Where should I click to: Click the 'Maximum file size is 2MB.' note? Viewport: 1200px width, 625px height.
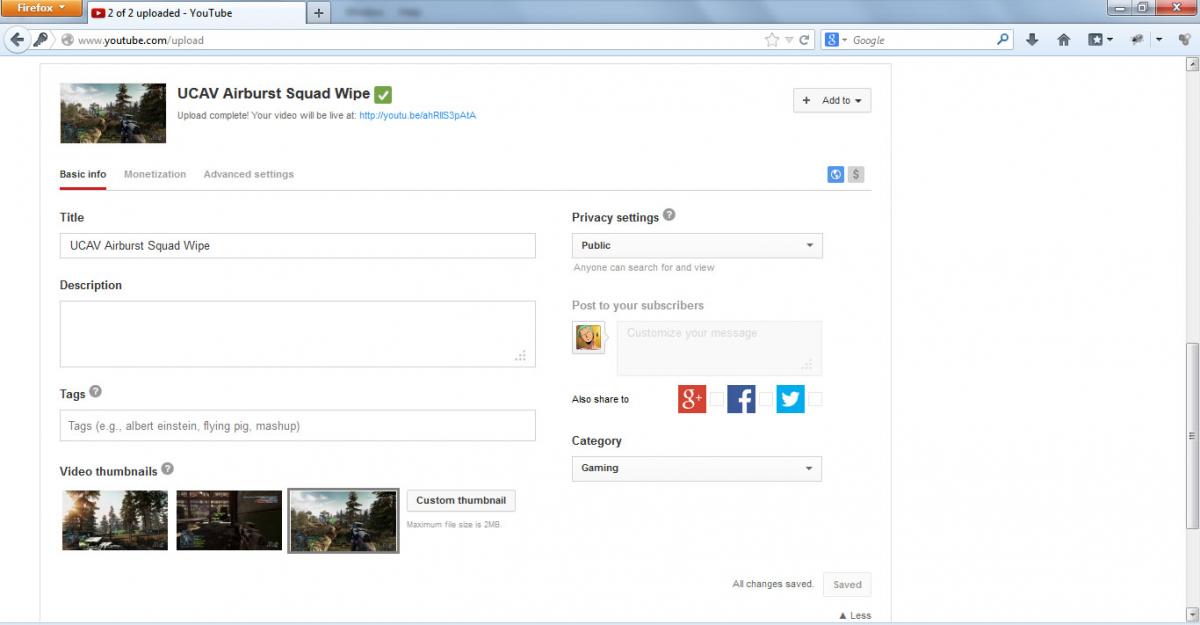(454, 524)
